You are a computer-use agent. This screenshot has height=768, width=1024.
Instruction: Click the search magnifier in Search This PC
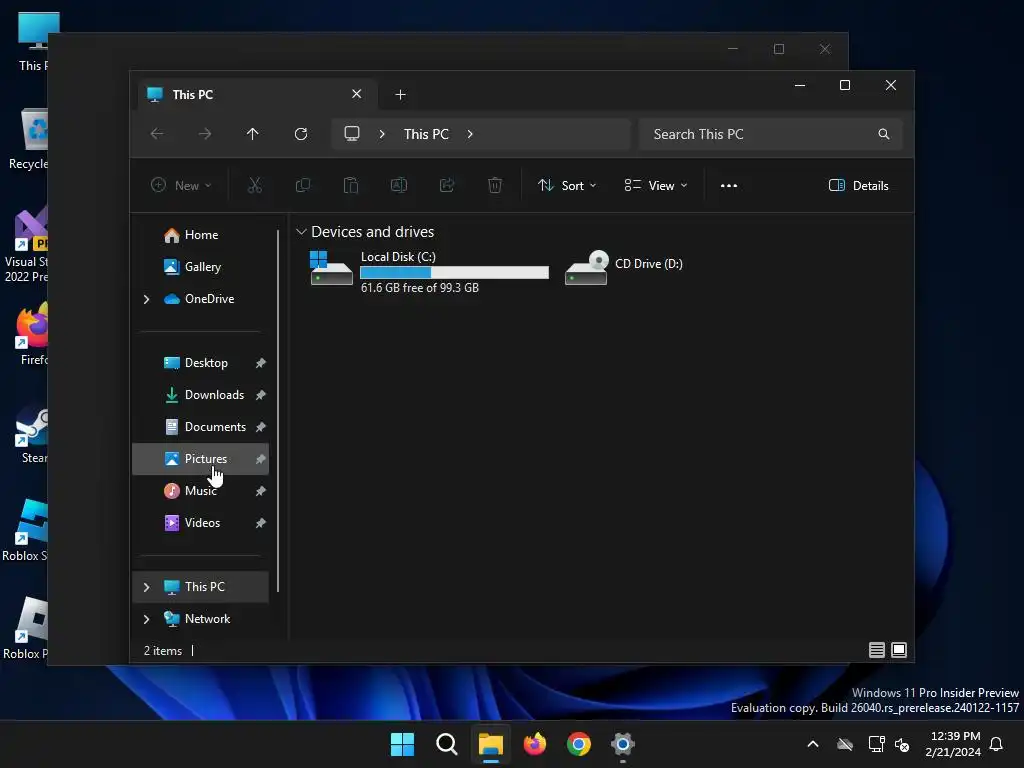click(884, 134)
